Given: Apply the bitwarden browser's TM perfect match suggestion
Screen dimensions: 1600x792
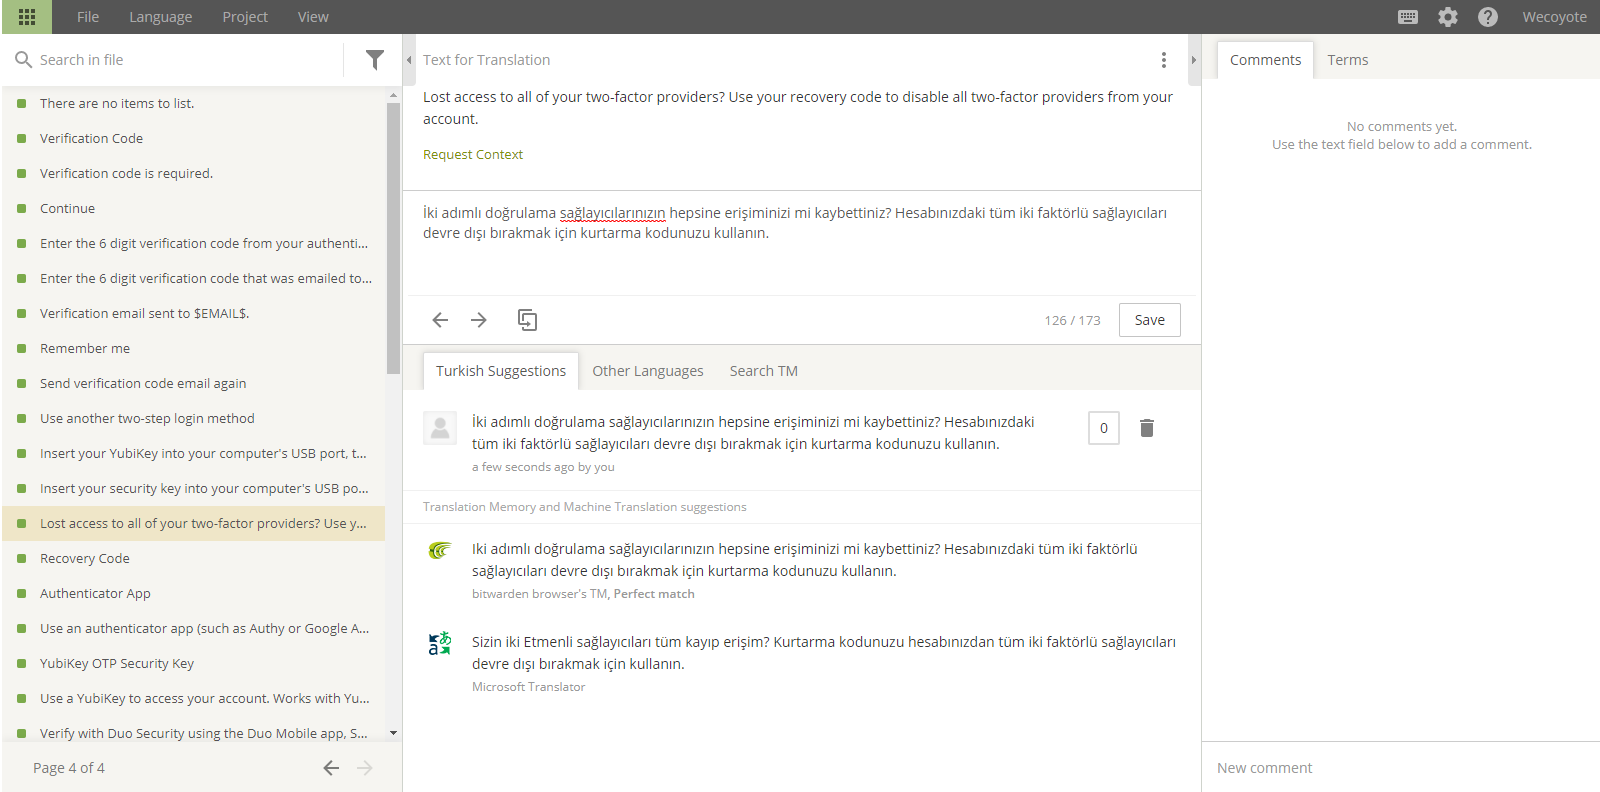Looking at the screenshot, I should pyautogui.click(x=805, y=560).
